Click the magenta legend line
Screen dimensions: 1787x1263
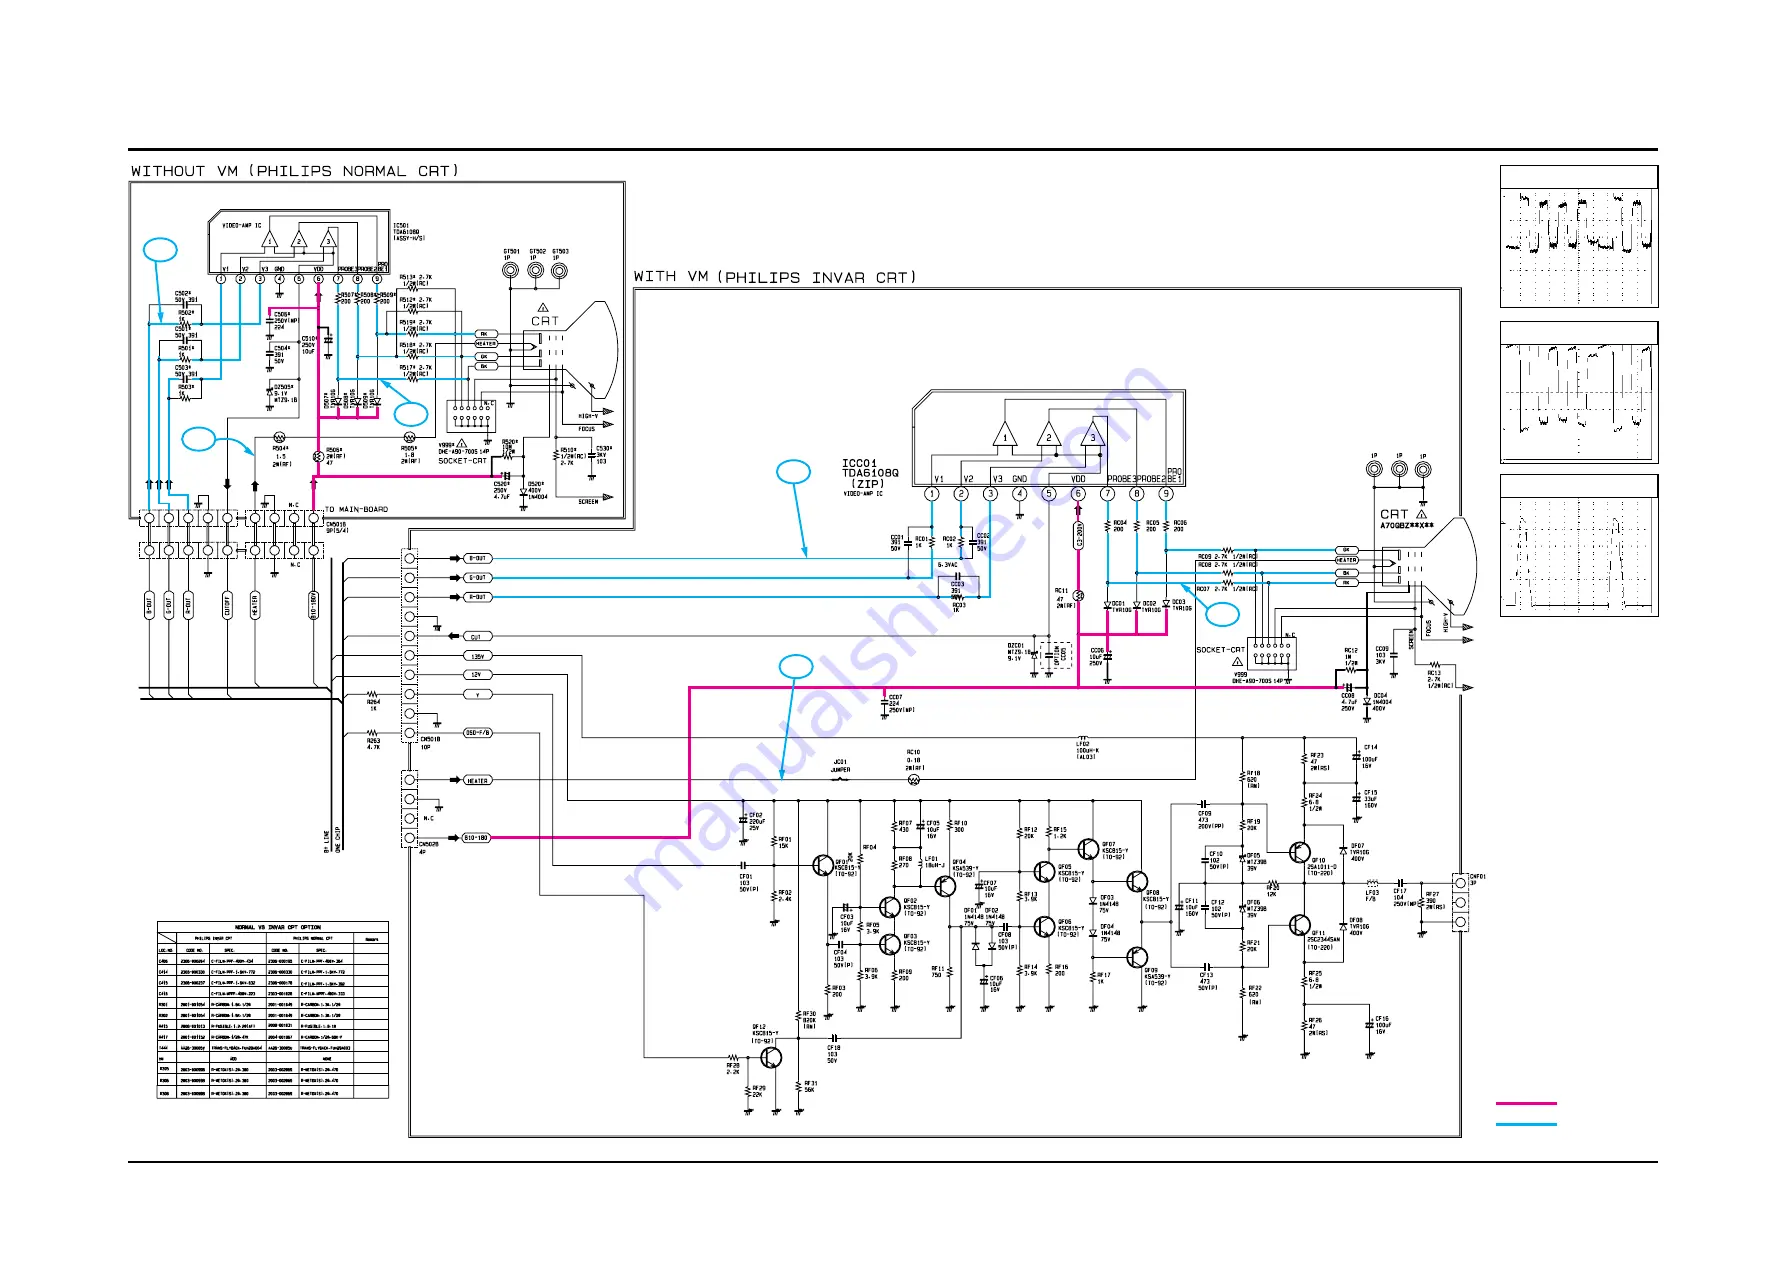pos(1526,1103)
